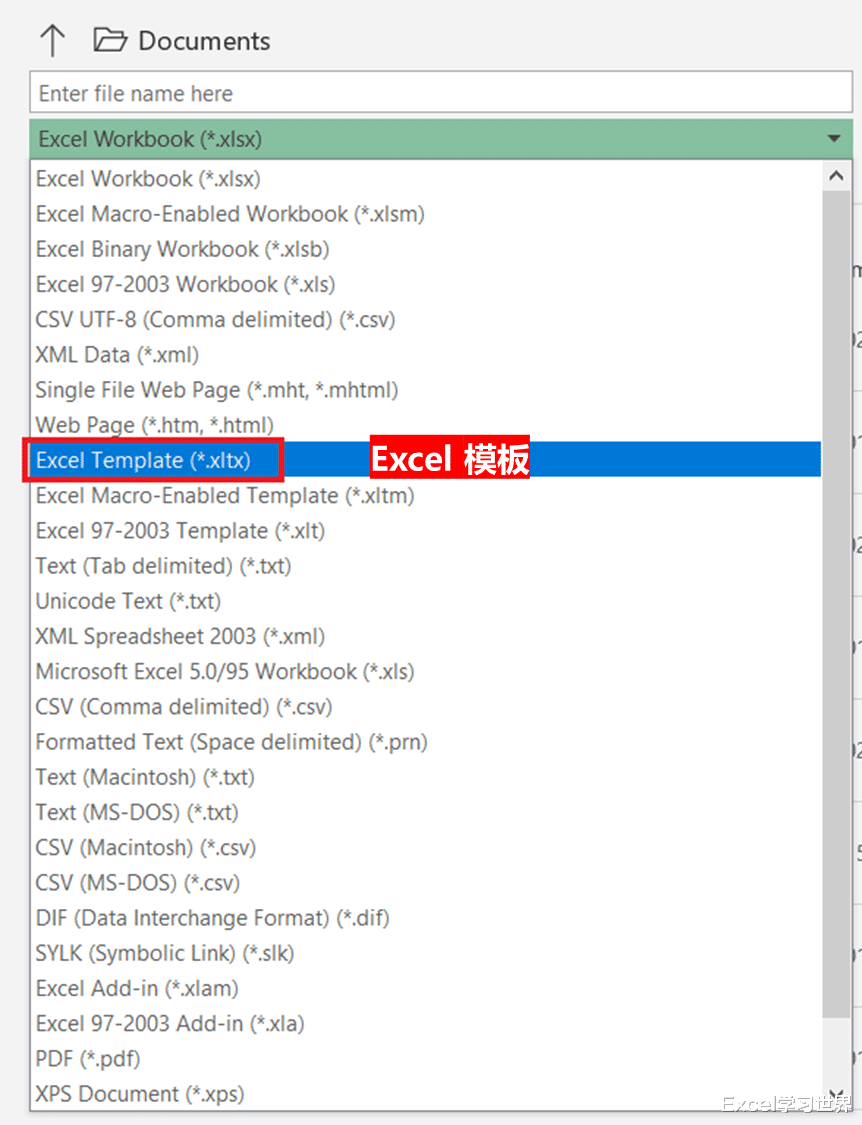Select DIF (Data Interchange Format)
Screen dimensions: 862x1125
[x=426, y=917]
